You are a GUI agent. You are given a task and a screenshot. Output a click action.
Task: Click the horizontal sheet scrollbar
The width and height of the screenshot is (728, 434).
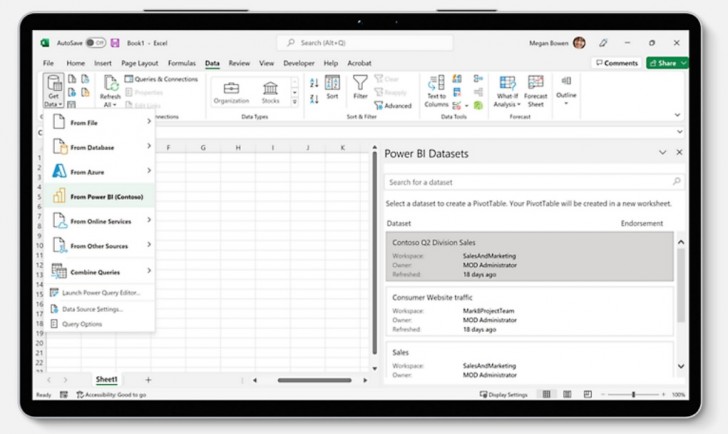(314, 380)
